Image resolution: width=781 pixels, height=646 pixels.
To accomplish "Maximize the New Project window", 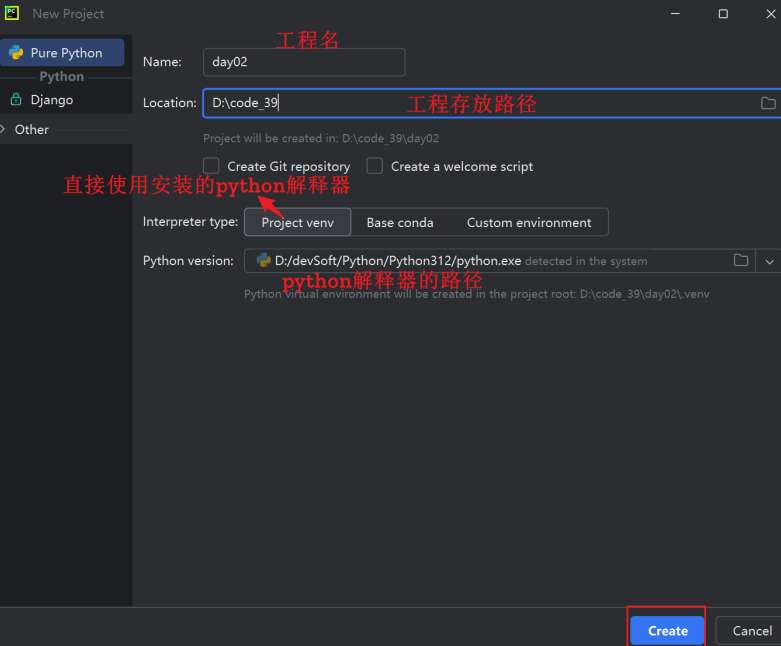I will point(723,14).
